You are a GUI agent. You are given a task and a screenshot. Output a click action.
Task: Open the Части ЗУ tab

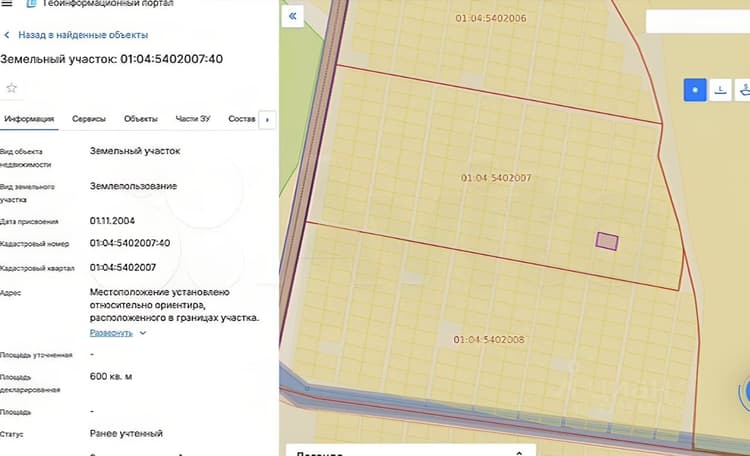click(x=193, y=119)
